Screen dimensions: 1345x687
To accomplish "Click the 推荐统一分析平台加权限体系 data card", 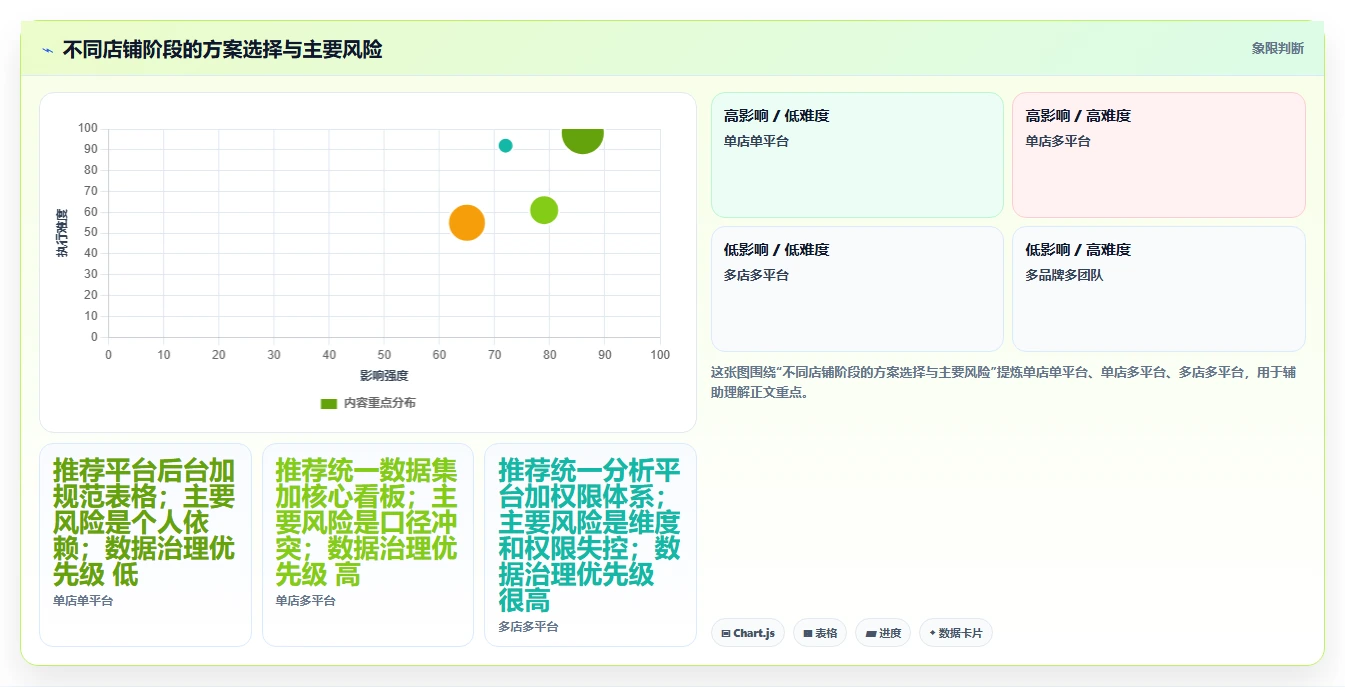I will [590, 545].
